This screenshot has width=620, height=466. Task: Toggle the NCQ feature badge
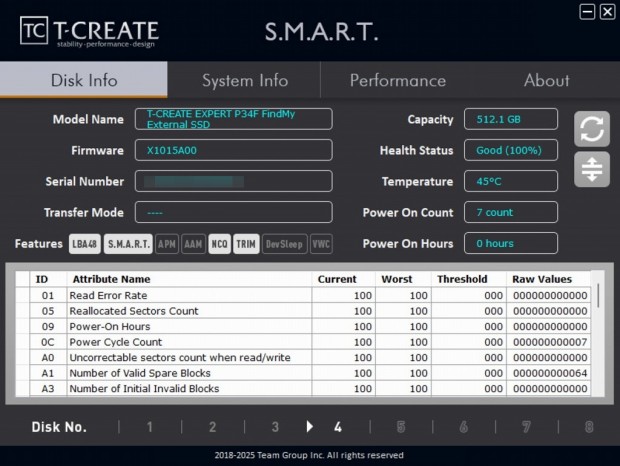click(219, 244)
